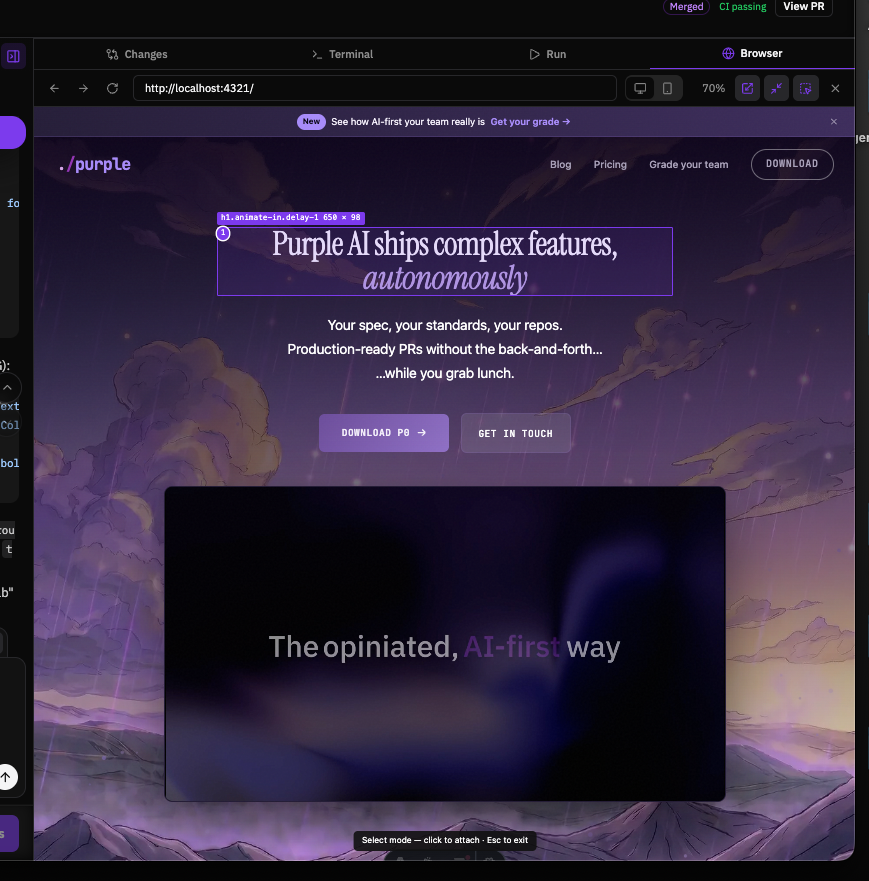
Task: Open the Pricing nav link
Action: 610,164
